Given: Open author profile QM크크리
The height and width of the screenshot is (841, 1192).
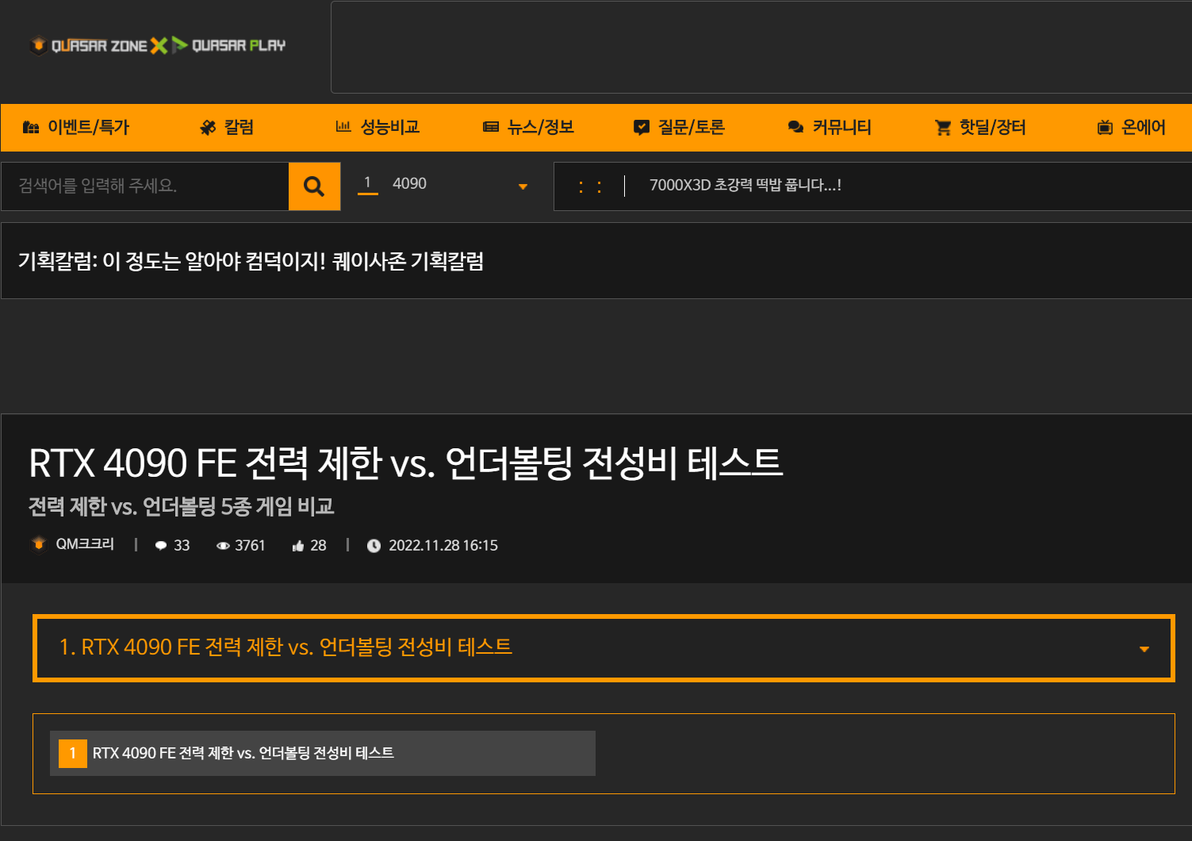Looking at the screenshot, I should click(84, 544).
